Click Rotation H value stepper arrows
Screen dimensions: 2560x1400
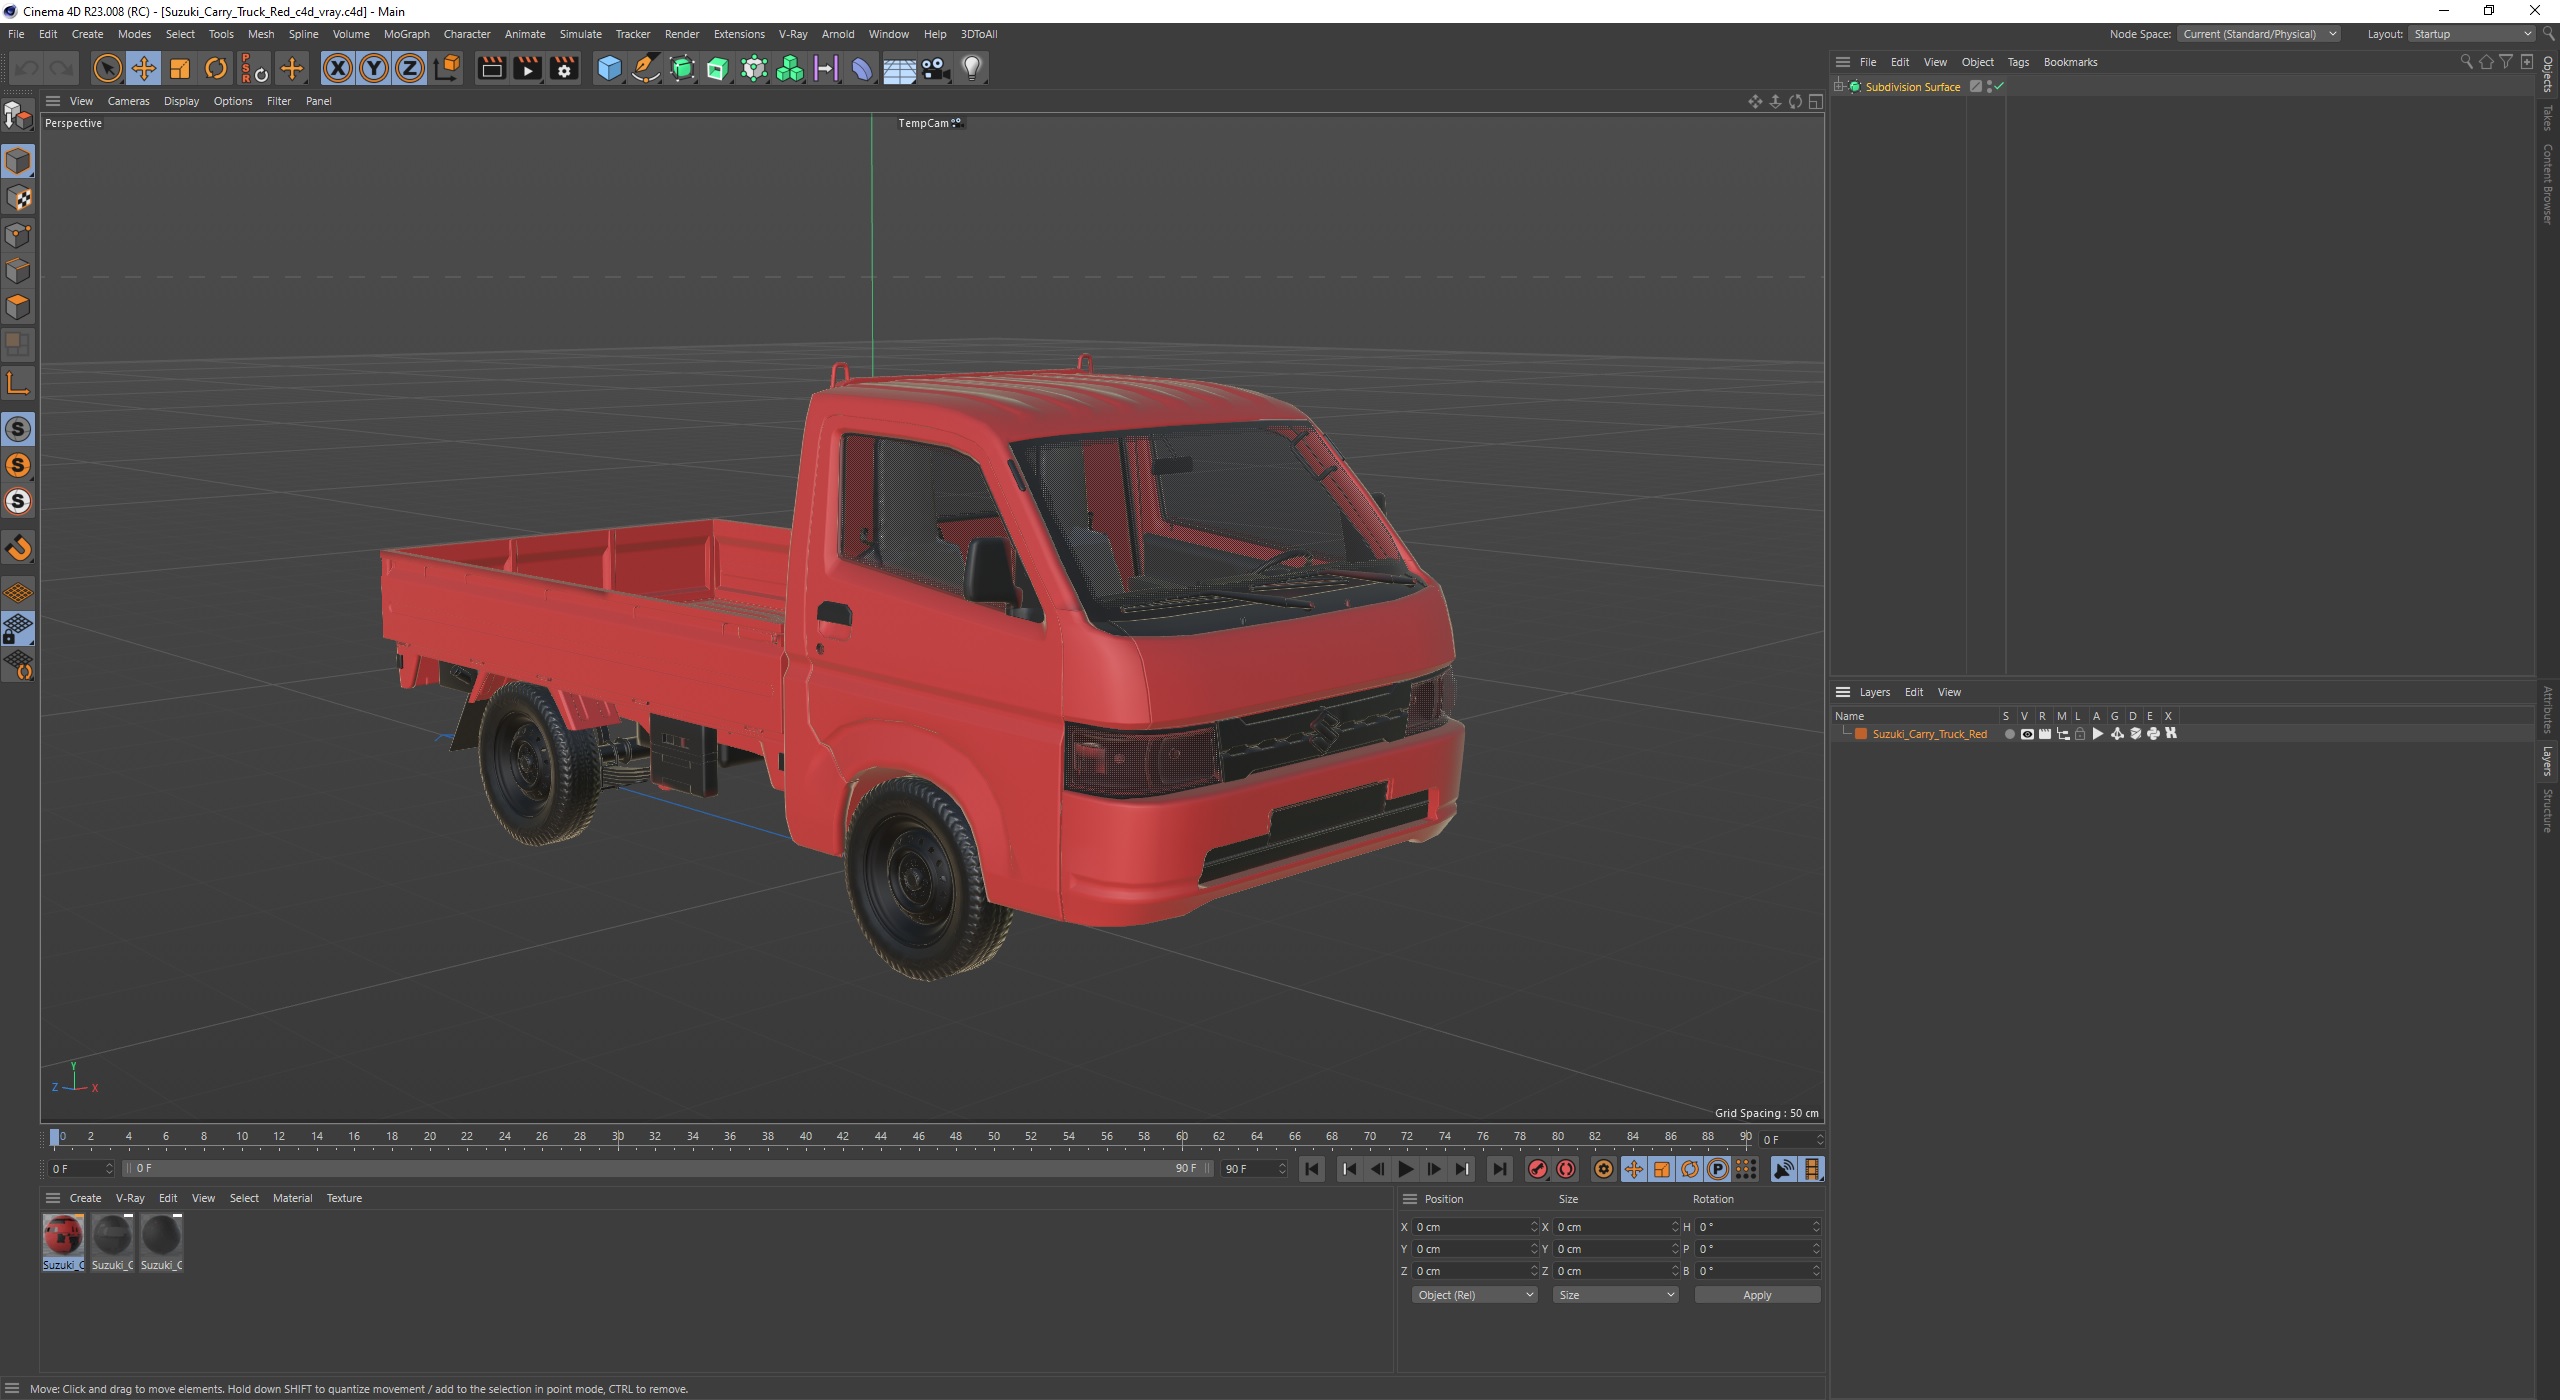pos(1816,1227)
